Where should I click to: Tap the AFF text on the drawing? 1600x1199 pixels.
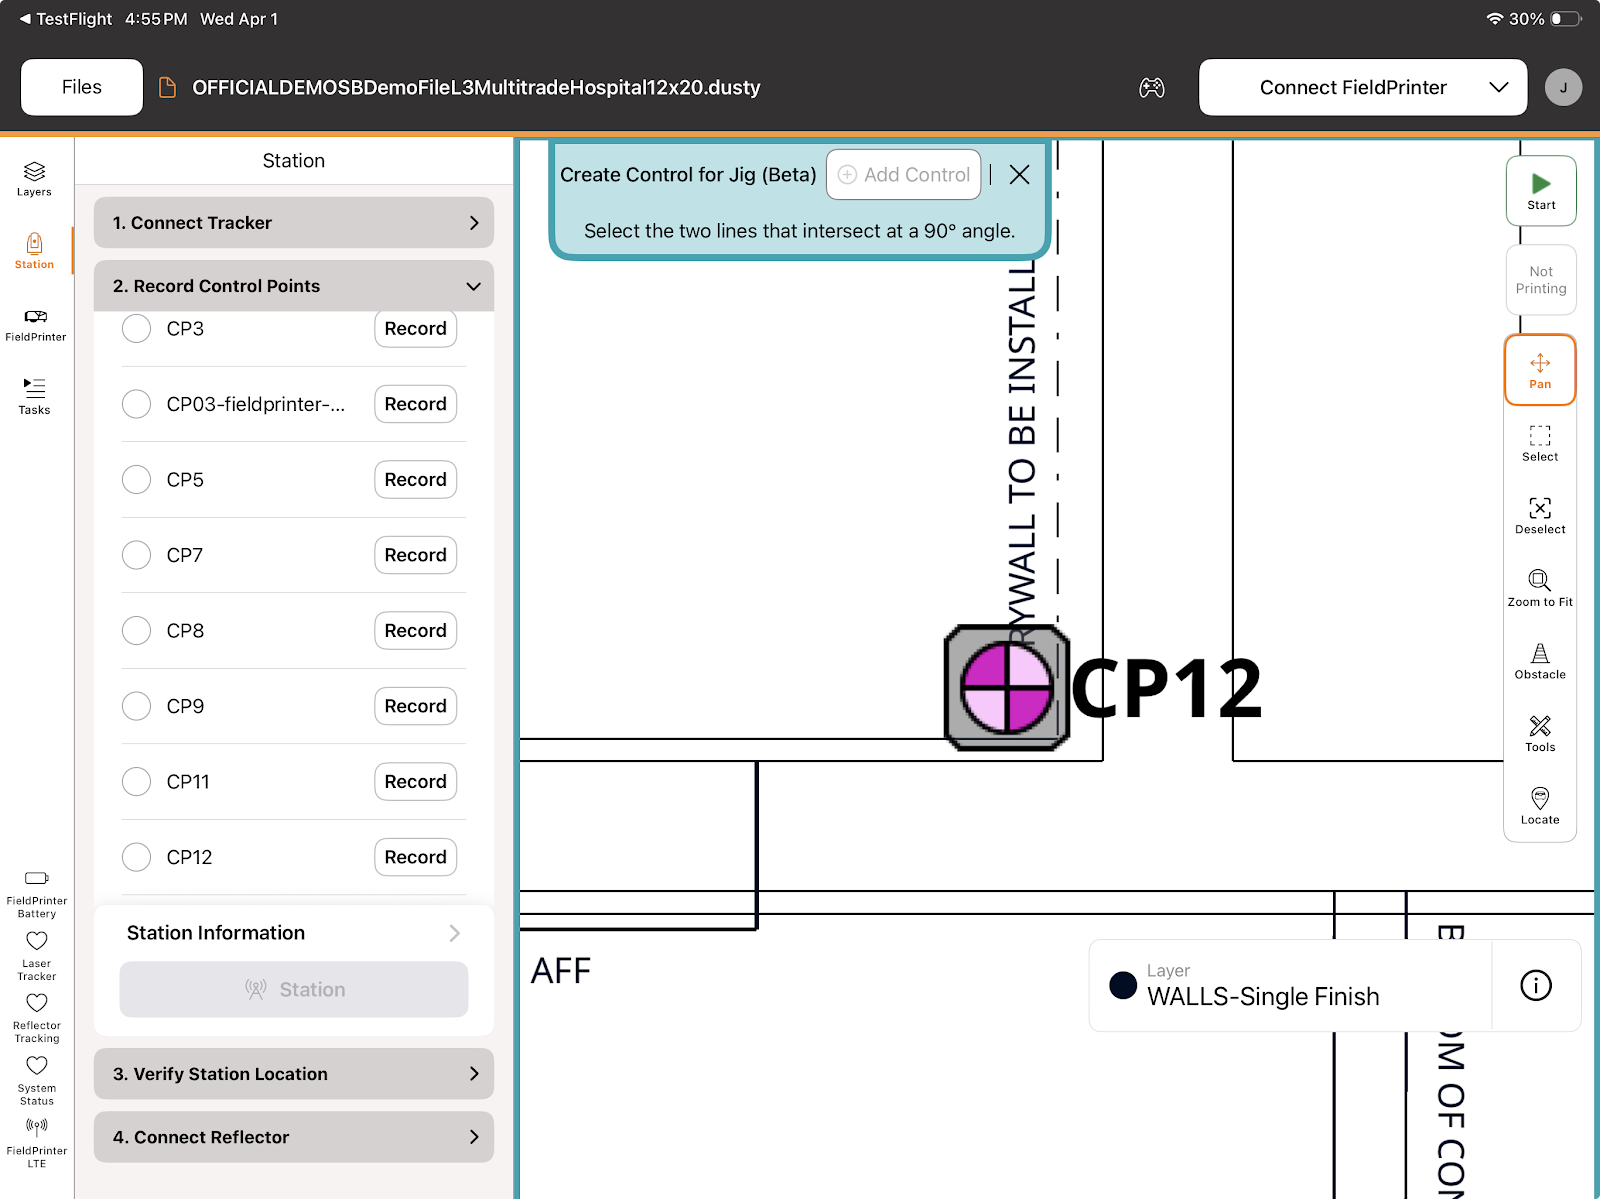tap(561, 971)
